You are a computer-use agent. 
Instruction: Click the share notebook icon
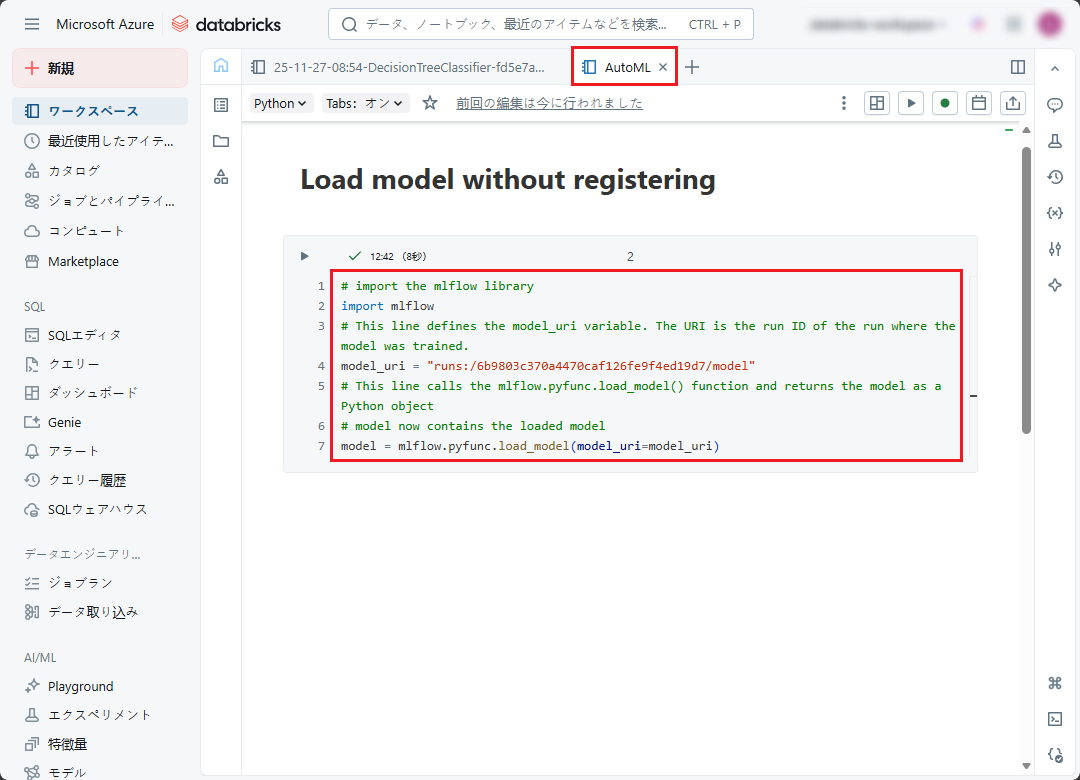[x=1013, y=103]
